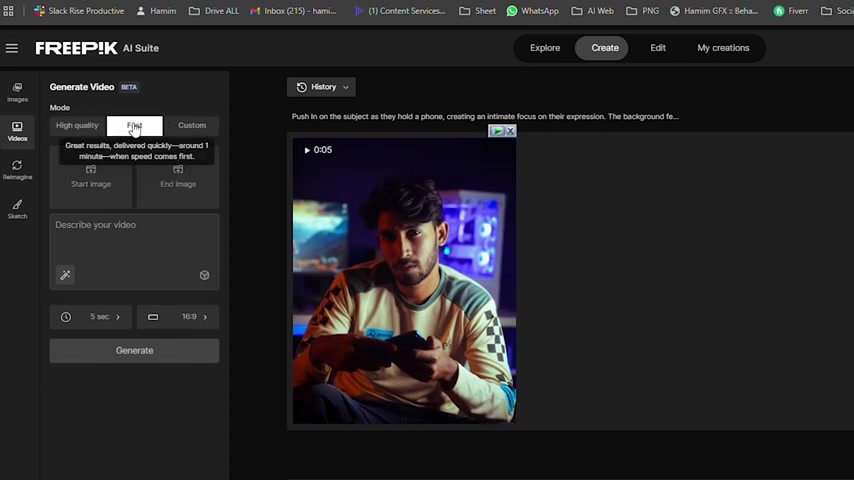Viewport: 854px width, 480px height.
Task: Click the green overlay play badge
Action: click(497, 131)
